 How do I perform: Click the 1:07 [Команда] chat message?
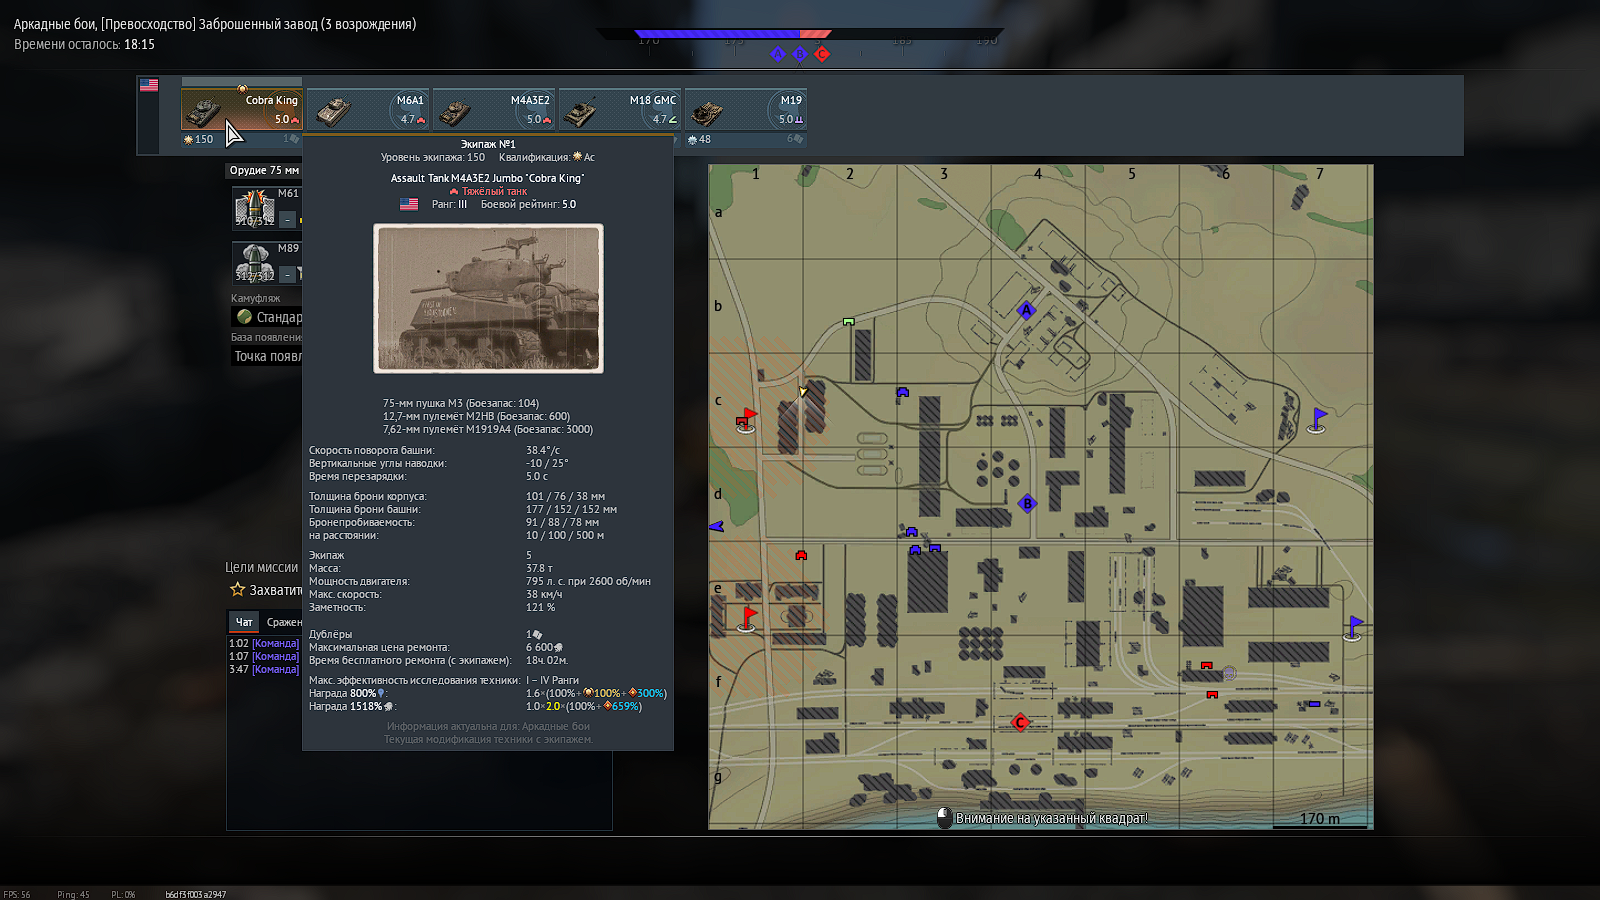click(x=264, y=656)
